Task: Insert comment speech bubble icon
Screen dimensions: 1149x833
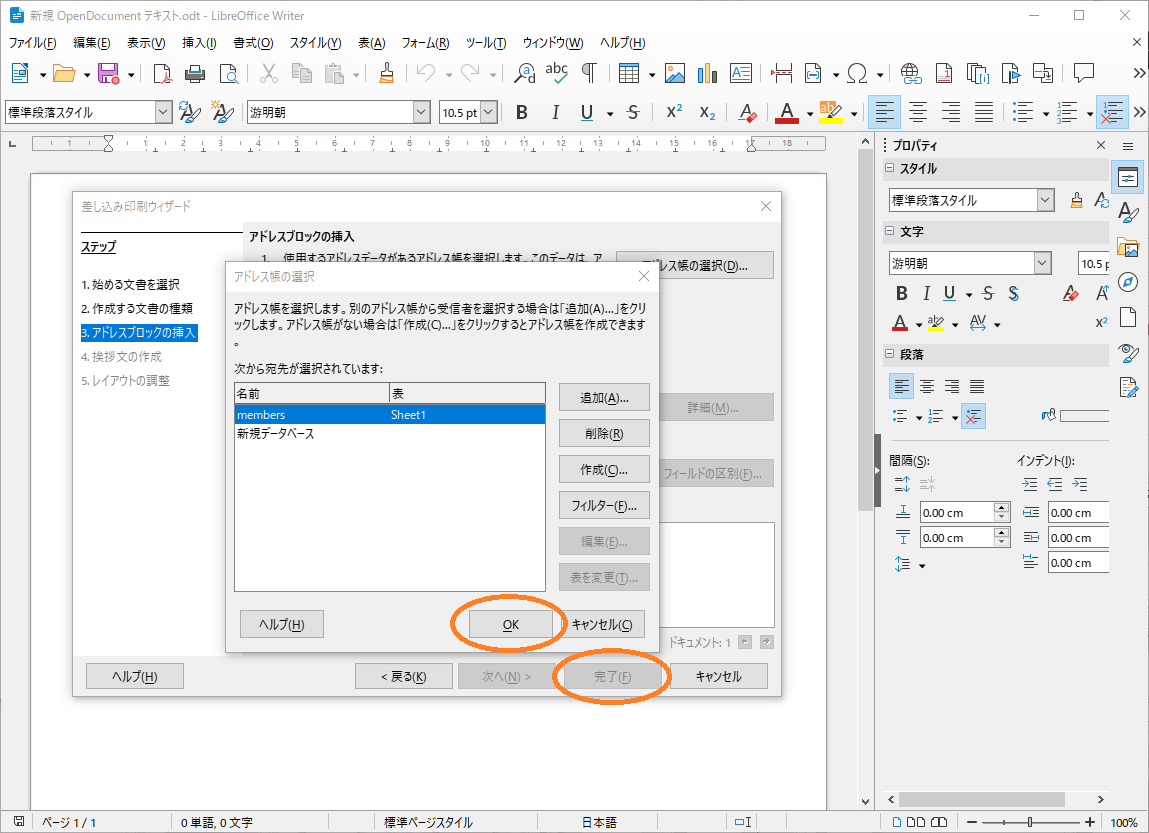Action: [x=1083, y=73]
